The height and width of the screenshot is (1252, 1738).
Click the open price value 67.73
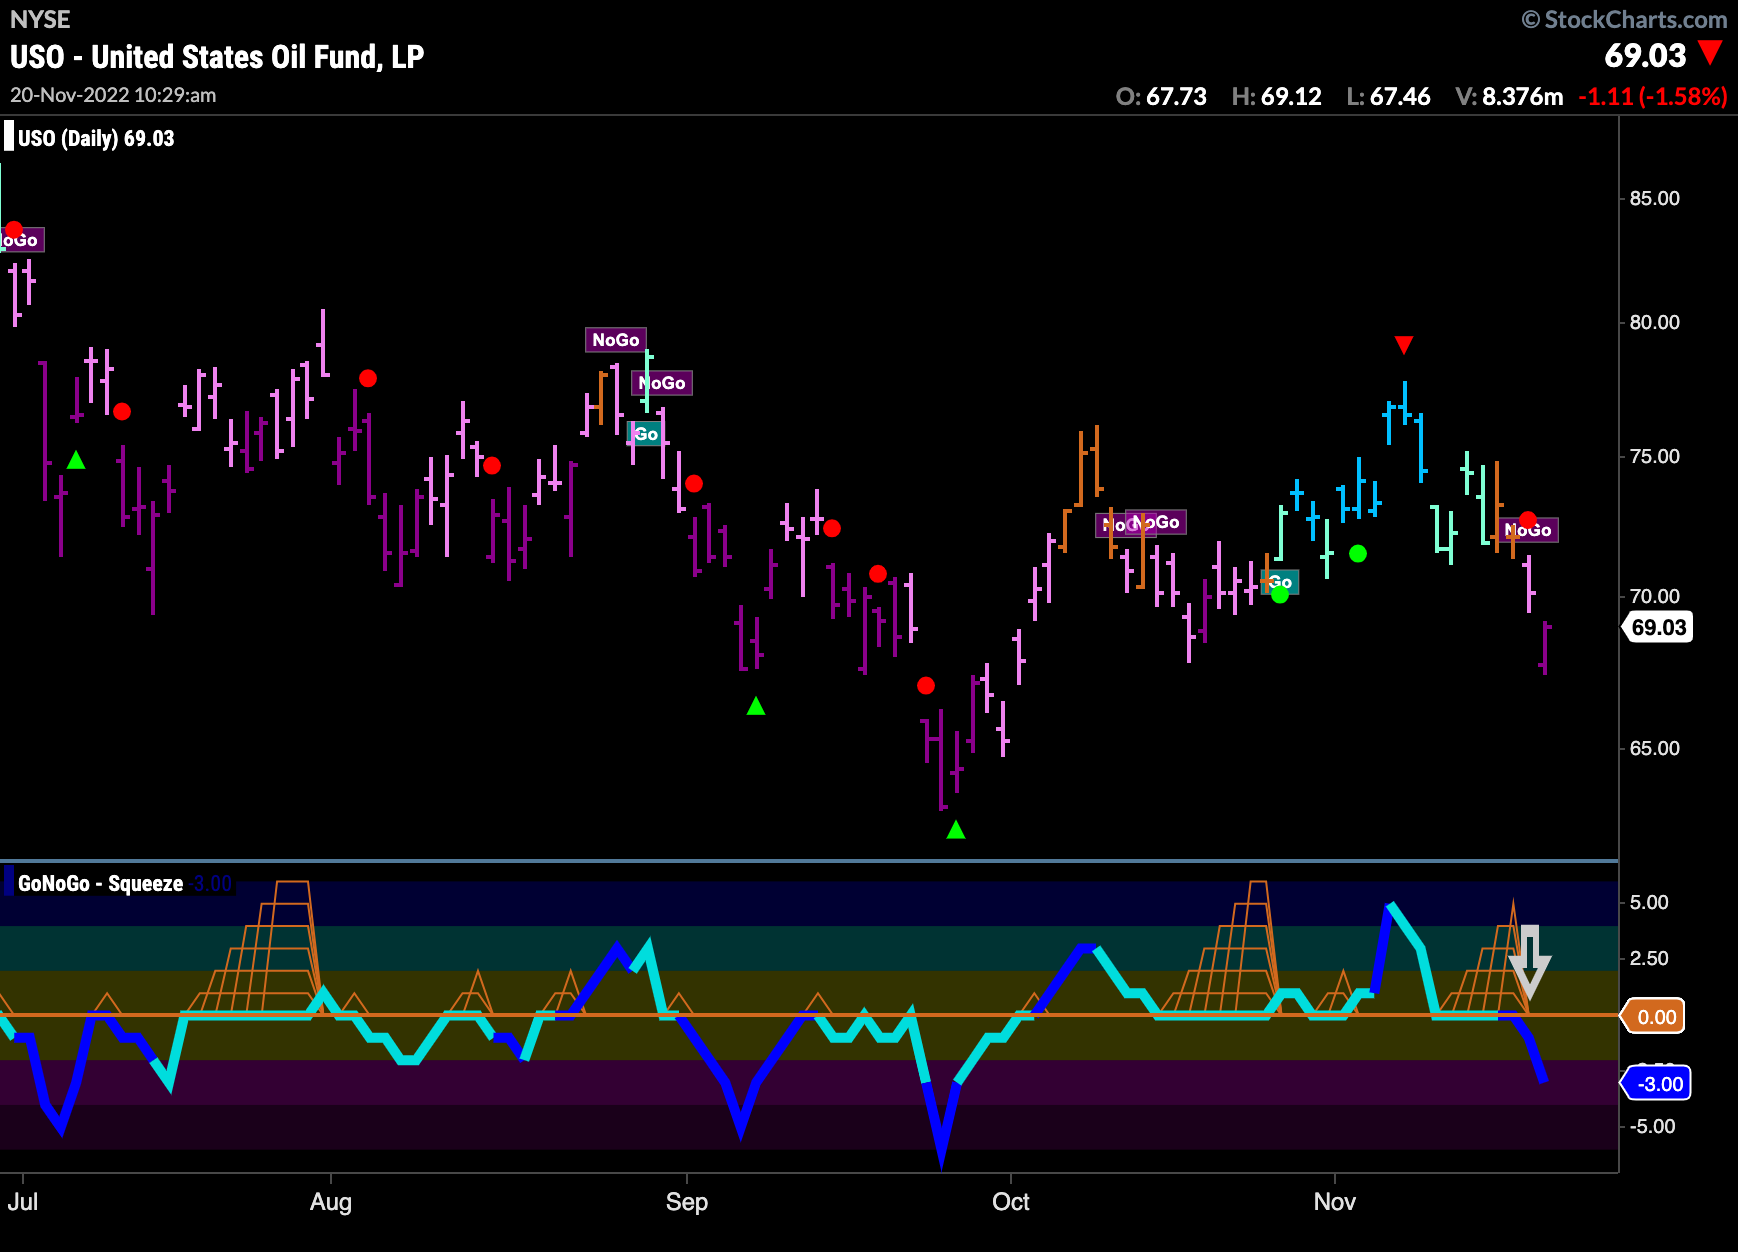pos(1176,96)
